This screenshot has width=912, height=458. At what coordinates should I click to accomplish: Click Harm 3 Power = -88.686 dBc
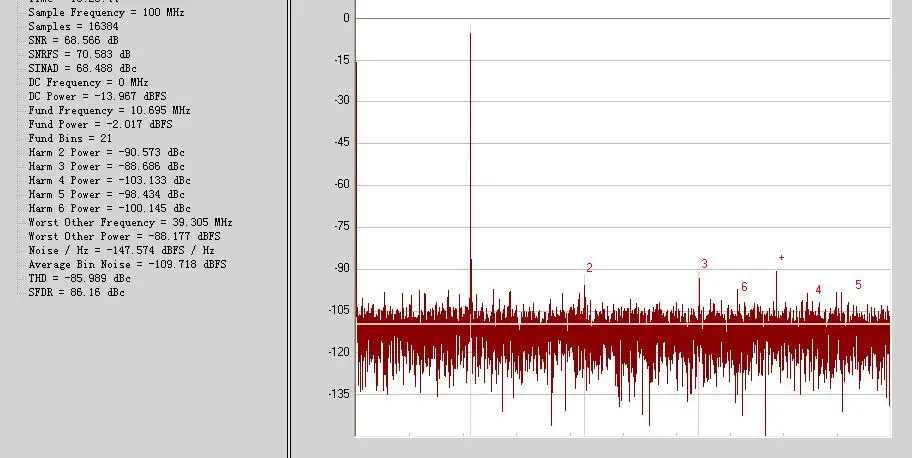(106, 166)
